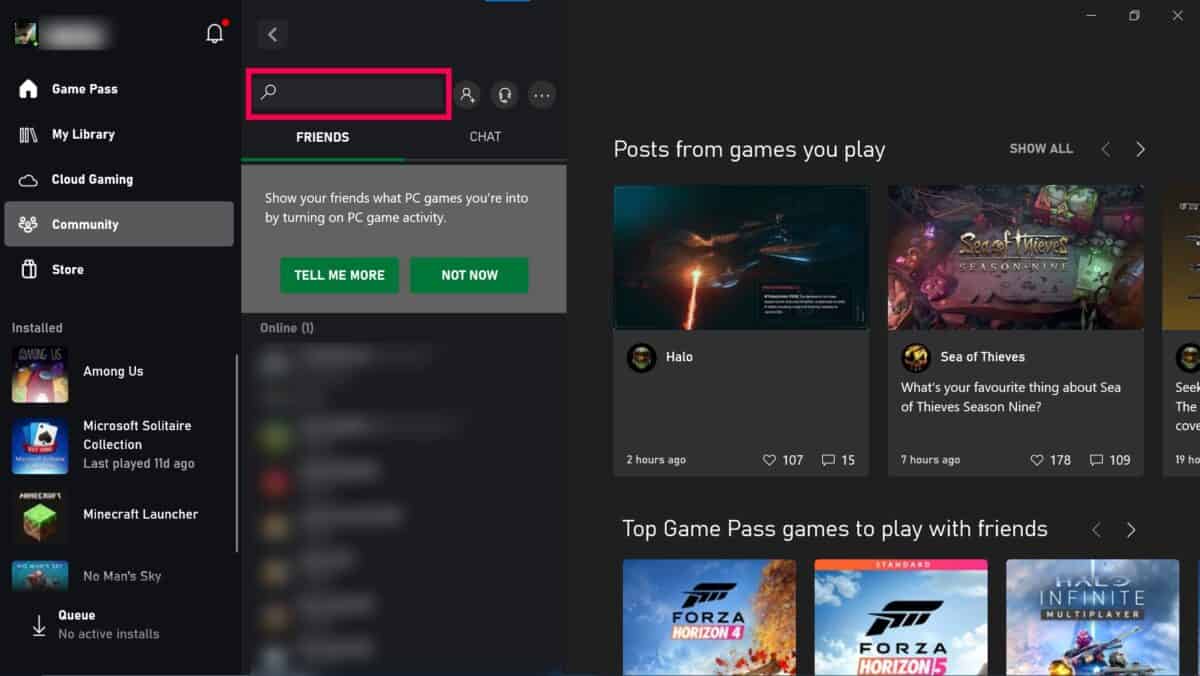Open the find people icon
This screenshot has width=1200, height=676.
(x=466, y=95)
